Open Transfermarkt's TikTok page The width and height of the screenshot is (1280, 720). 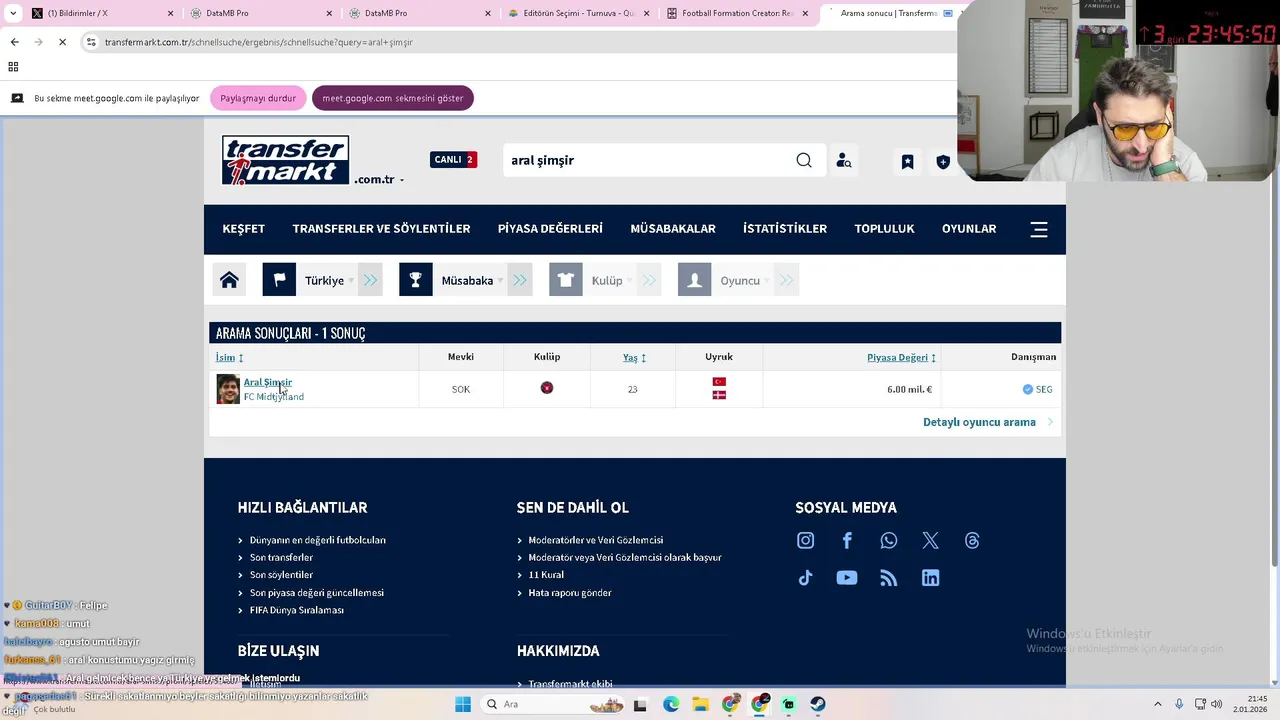click(805, 578)
